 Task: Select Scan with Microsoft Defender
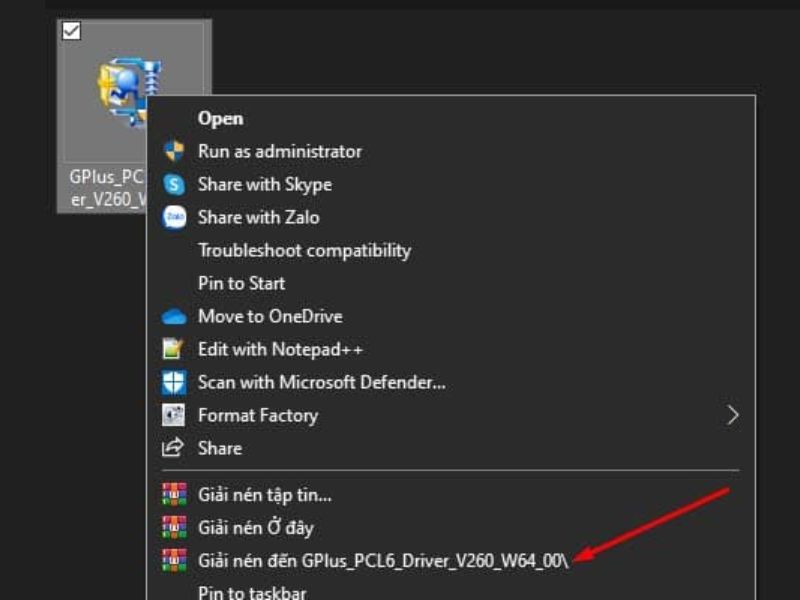pyautogui.click(x=321, y=383)
